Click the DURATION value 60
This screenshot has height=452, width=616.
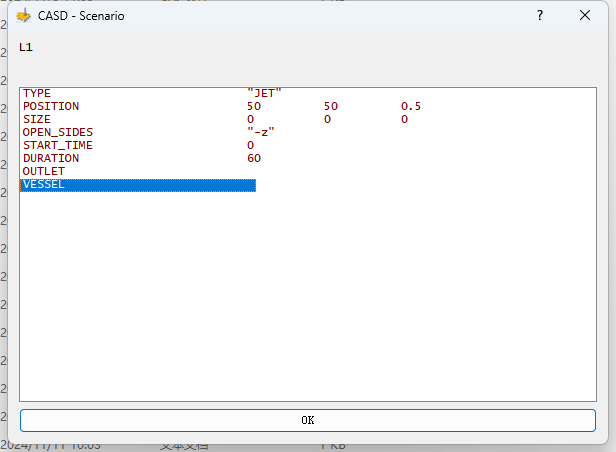click(254, 158)
